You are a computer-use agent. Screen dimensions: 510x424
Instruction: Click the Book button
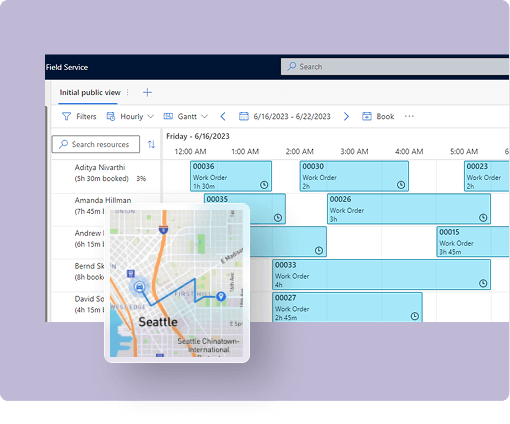coord(378,116)
